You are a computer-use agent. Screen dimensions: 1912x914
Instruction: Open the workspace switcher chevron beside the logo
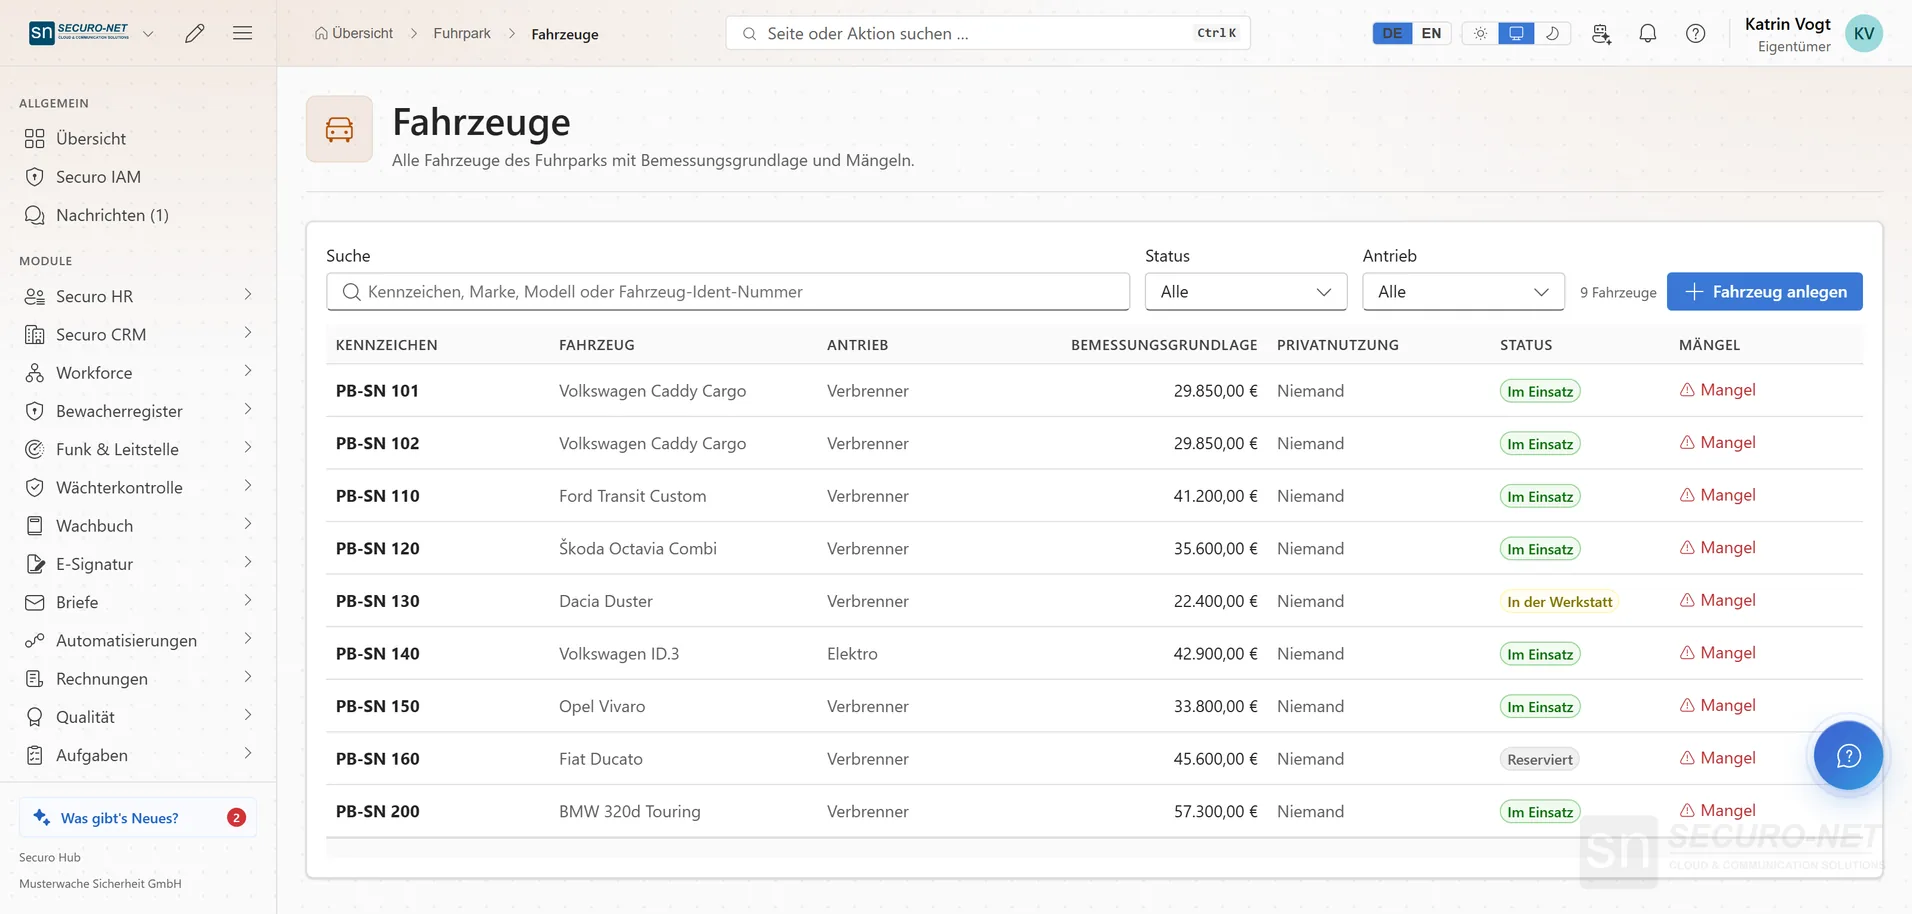[148, 33]
